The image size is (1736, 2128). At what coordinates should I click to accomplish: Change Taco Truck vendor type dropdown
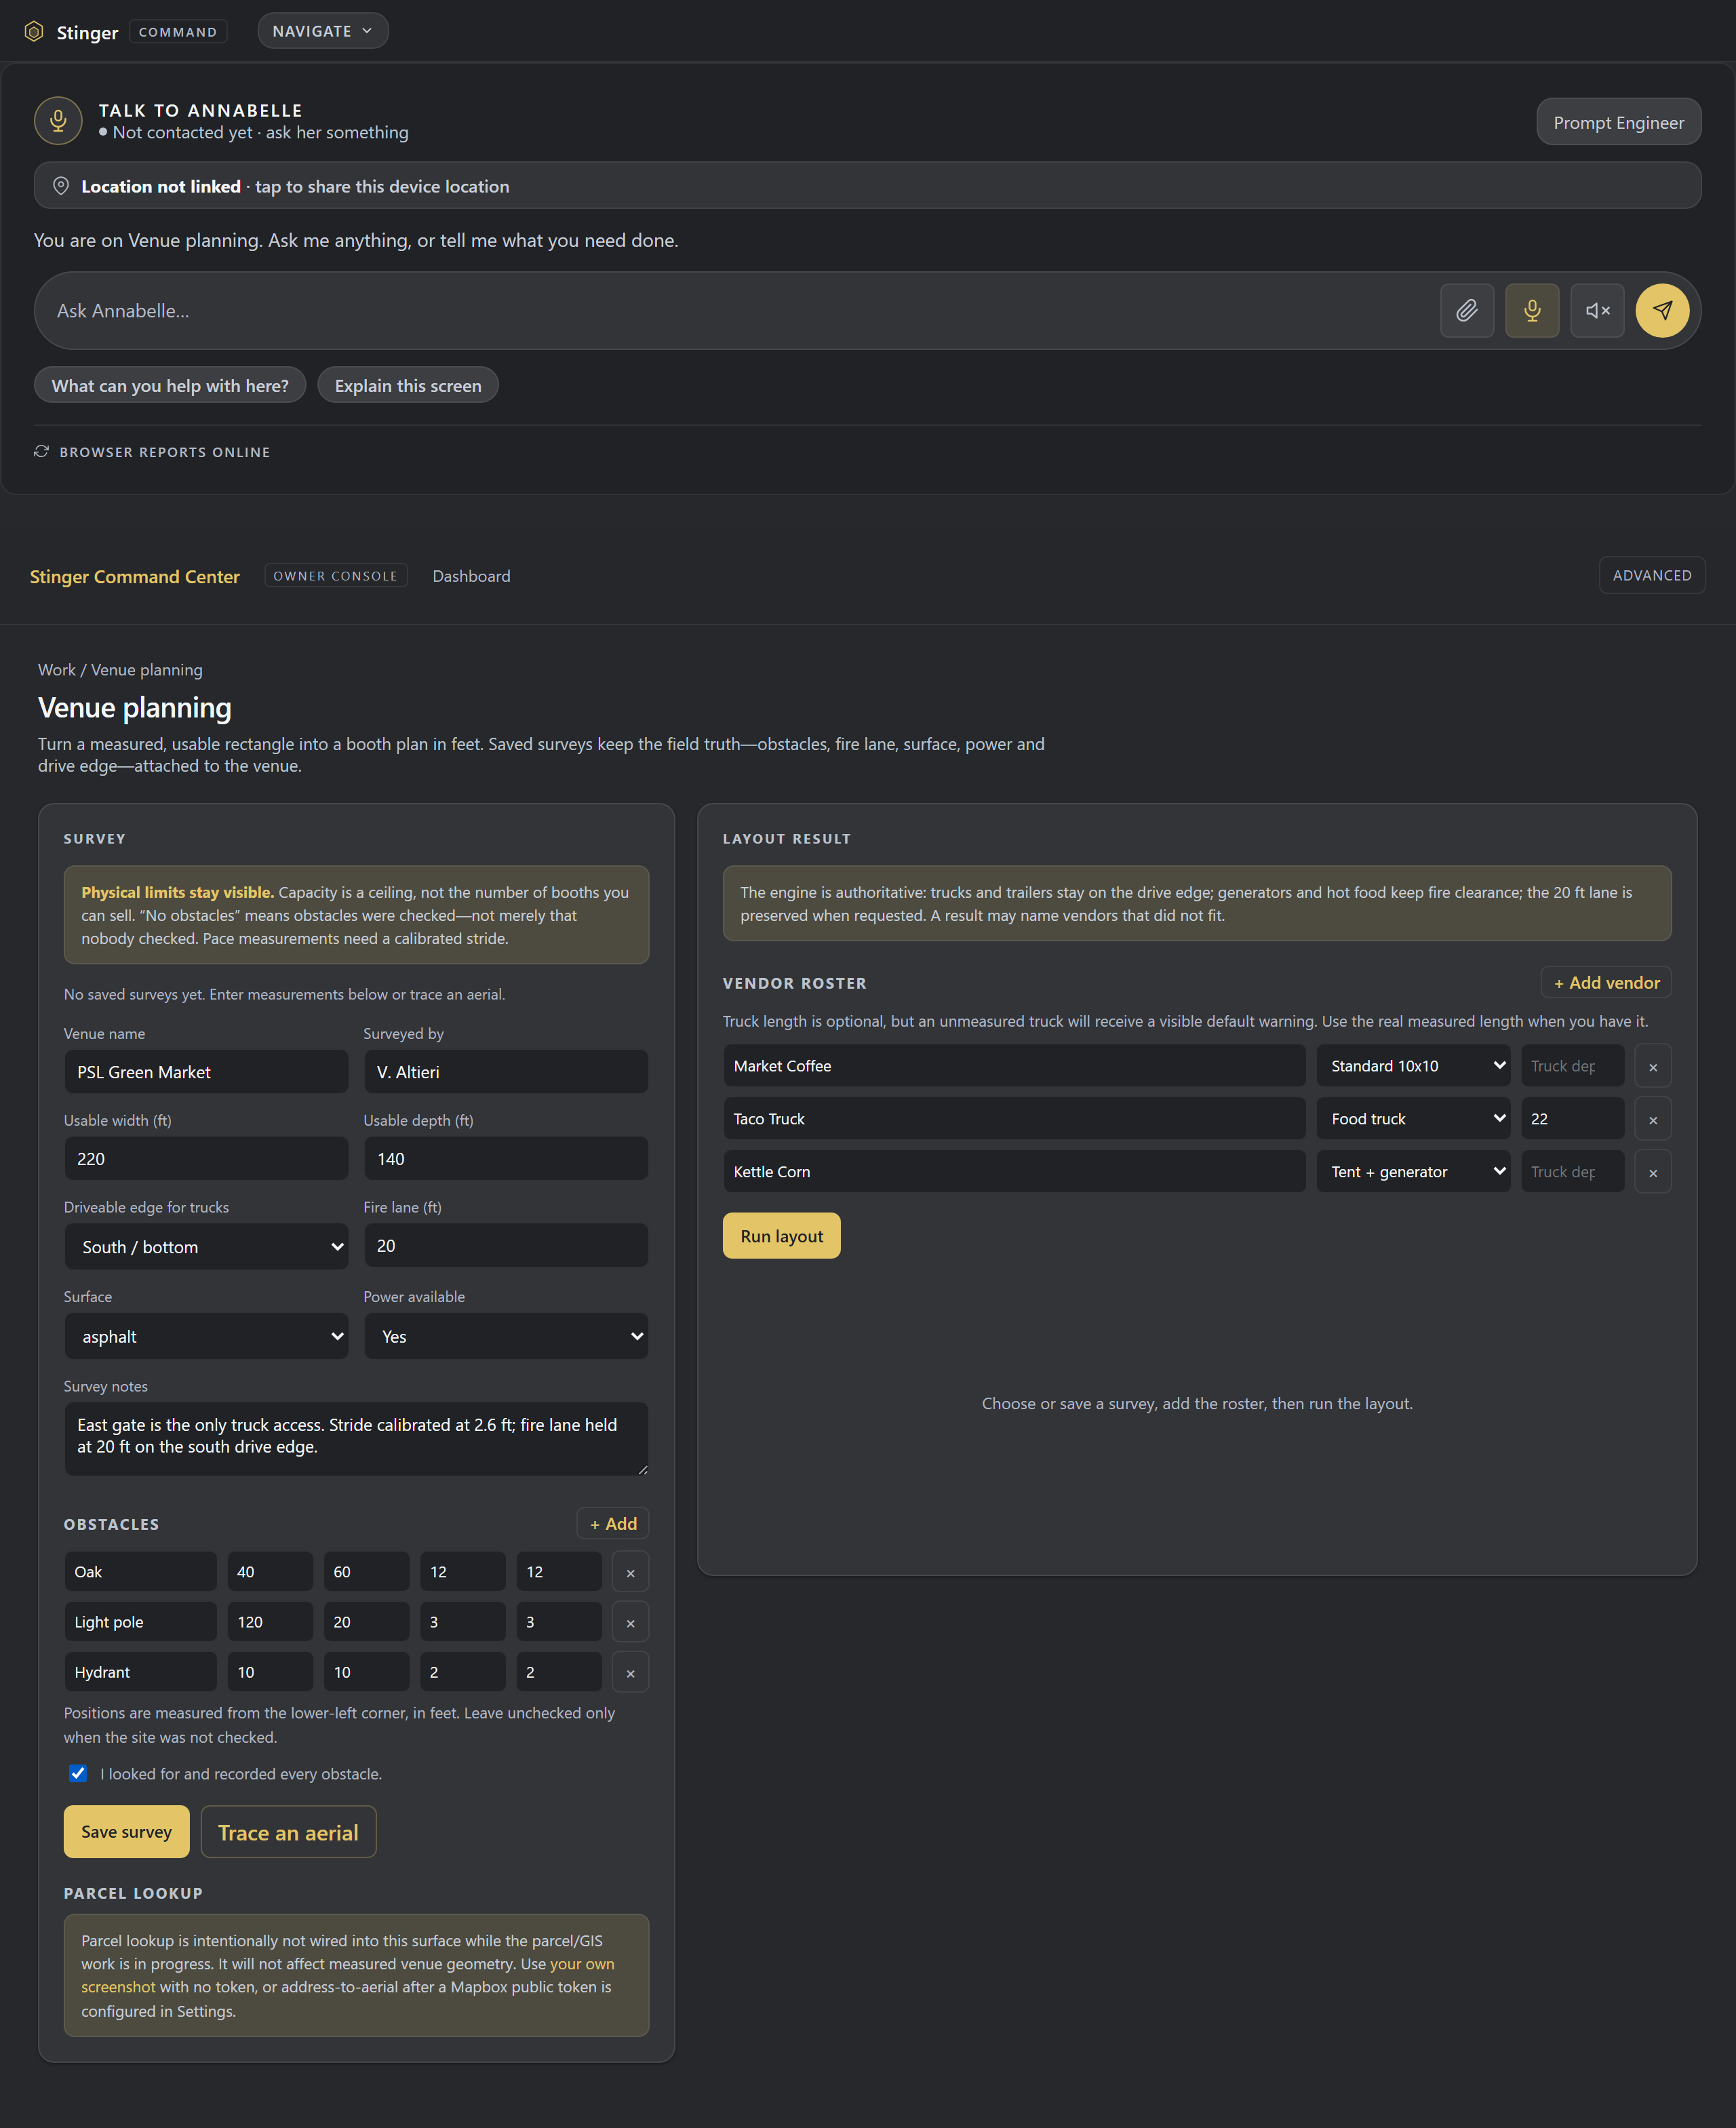coord(1413,1119)
